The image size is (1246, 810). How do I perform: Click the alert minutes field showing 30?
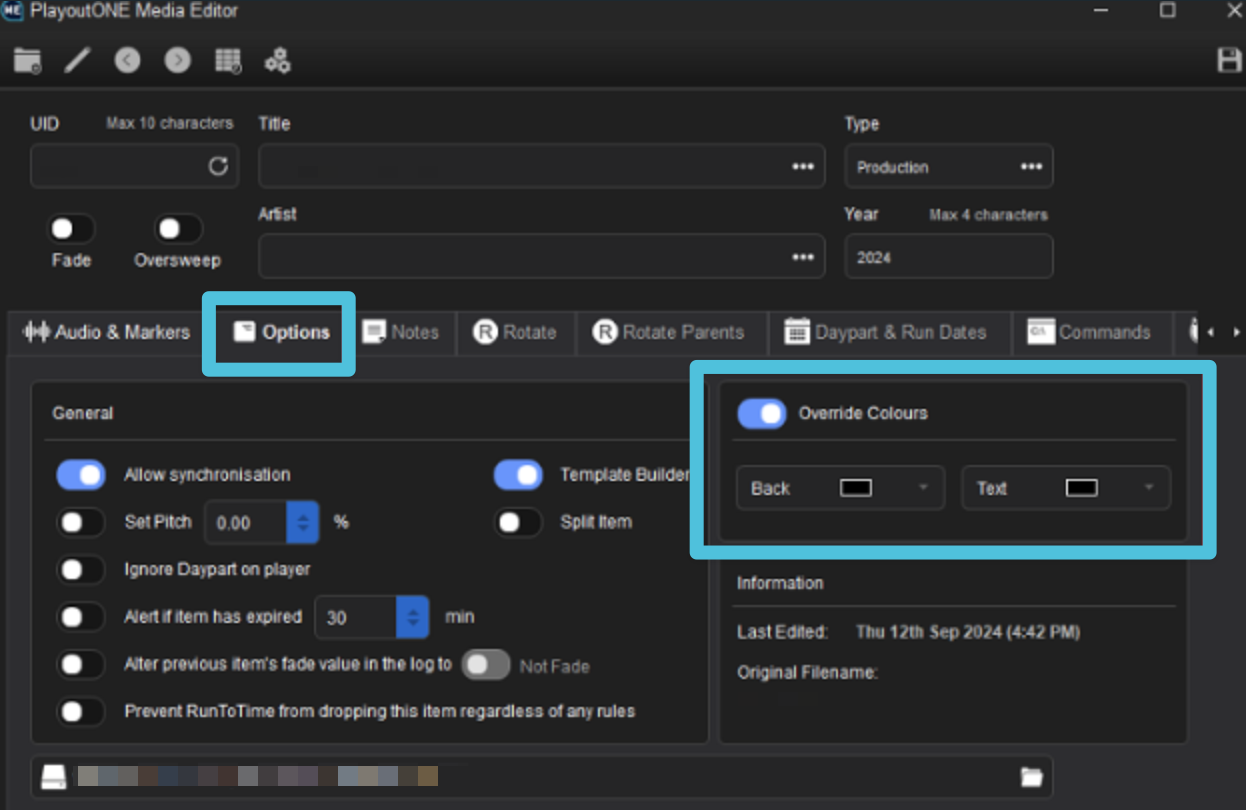(x=356, y=617)
